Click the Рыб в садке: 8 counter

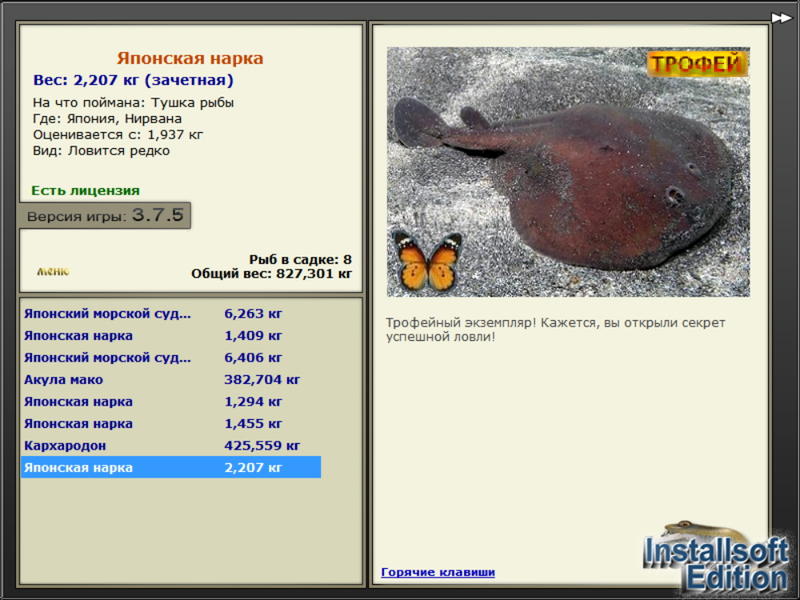point(300,259)
